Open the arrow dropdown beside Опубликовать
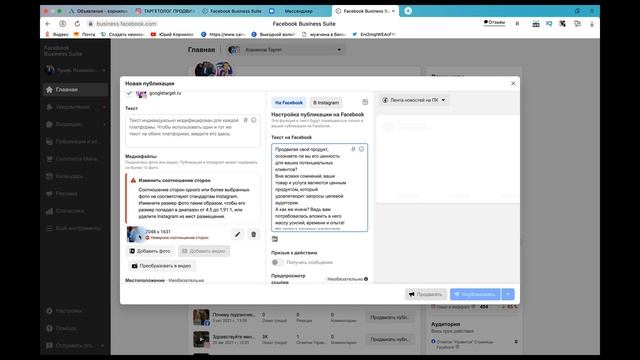Screen dimensions: 640x360 tap(508, 294)
